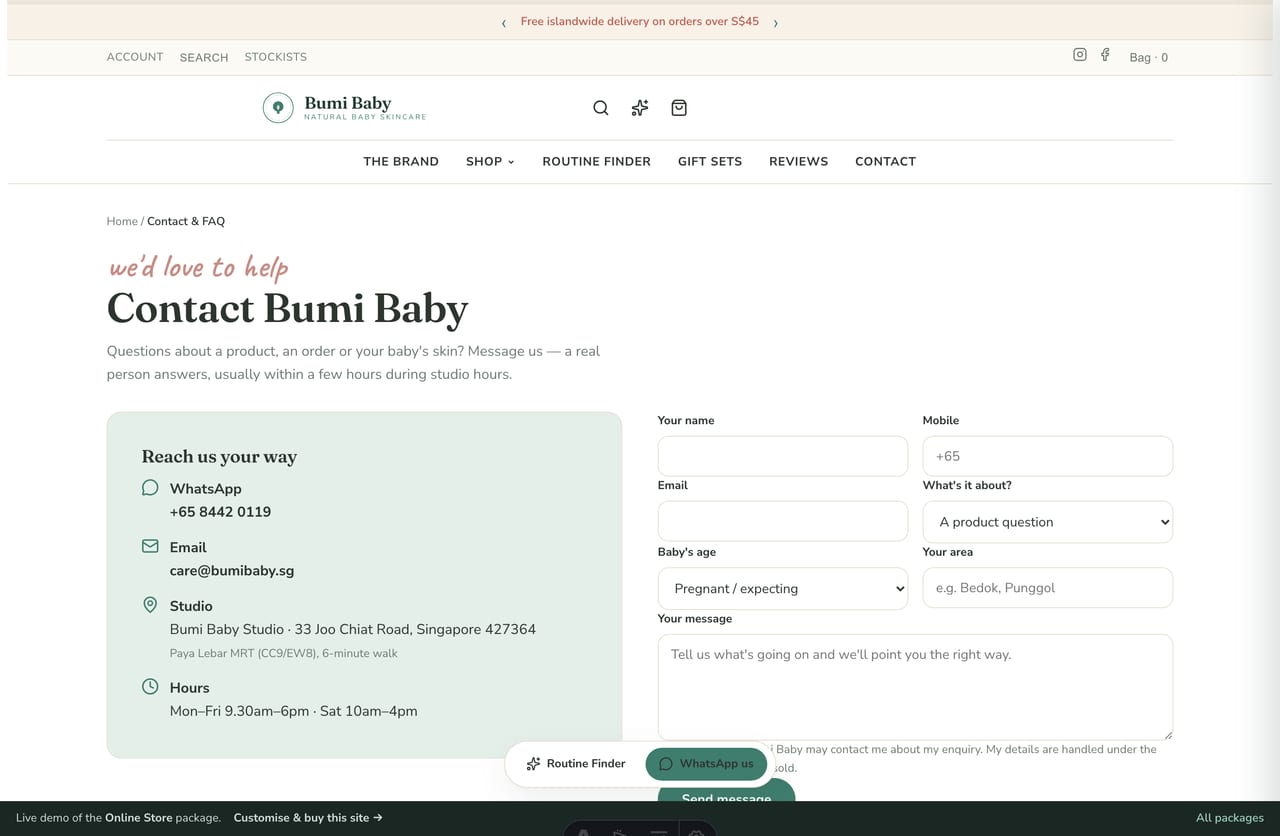This screenshot has width=1280, height=836.
Task: Click the Mon–Fri opening hours text
Action: pyautogui.click(x=294, y=712)
